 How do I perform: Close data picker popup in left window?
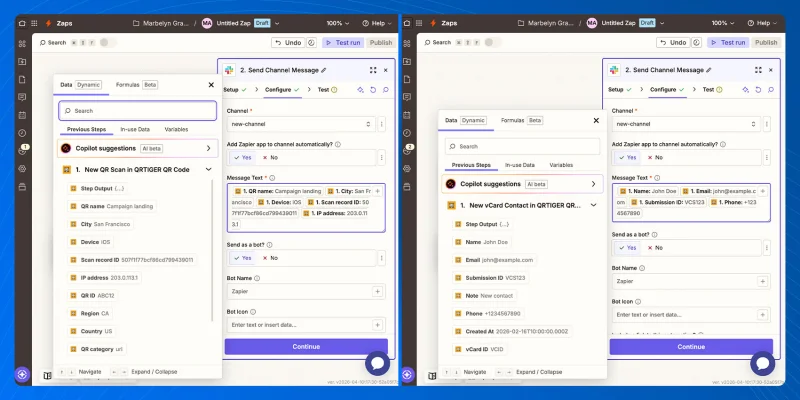coord(211,85)
